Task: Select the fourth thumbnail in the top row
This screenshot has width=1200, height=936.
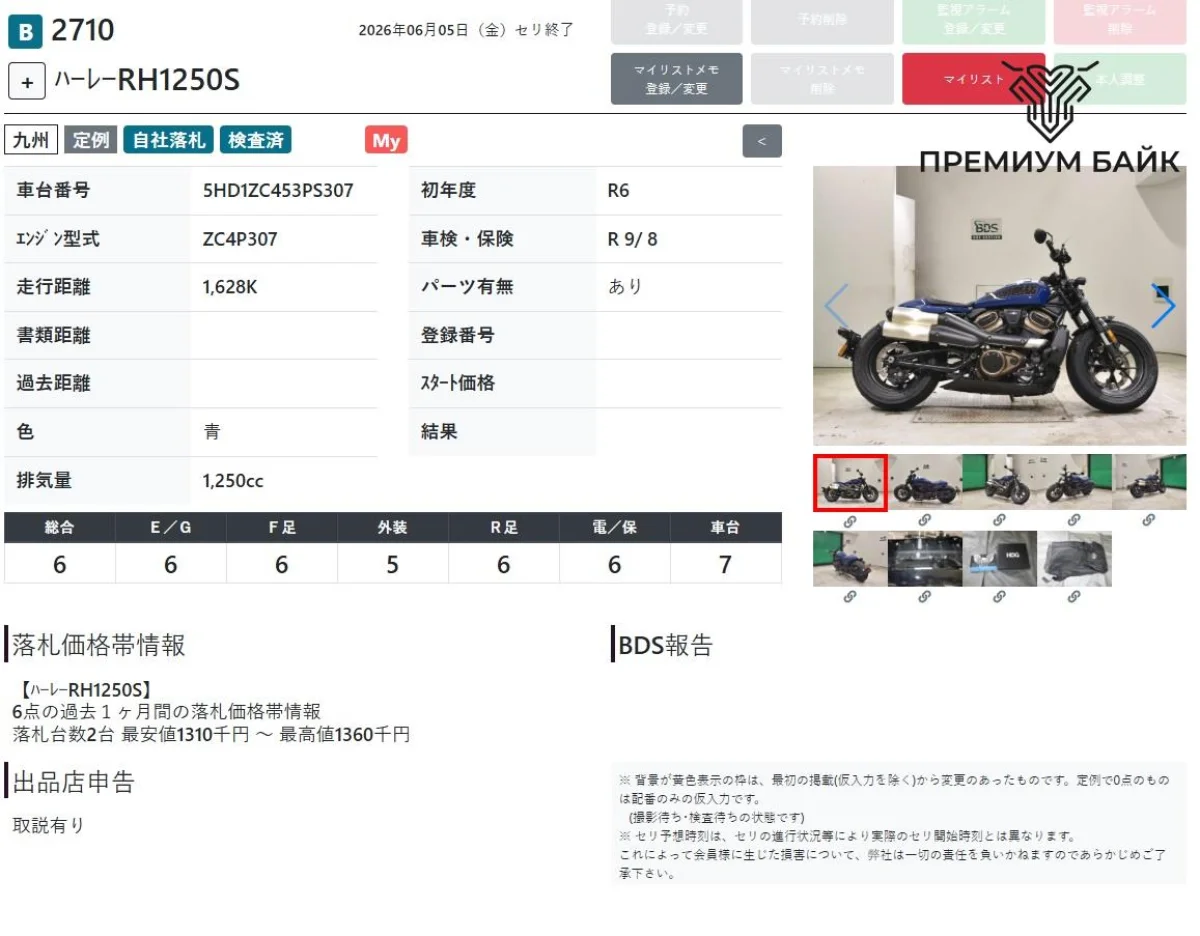Action: pyautogui.click(x=1074, y=483)
